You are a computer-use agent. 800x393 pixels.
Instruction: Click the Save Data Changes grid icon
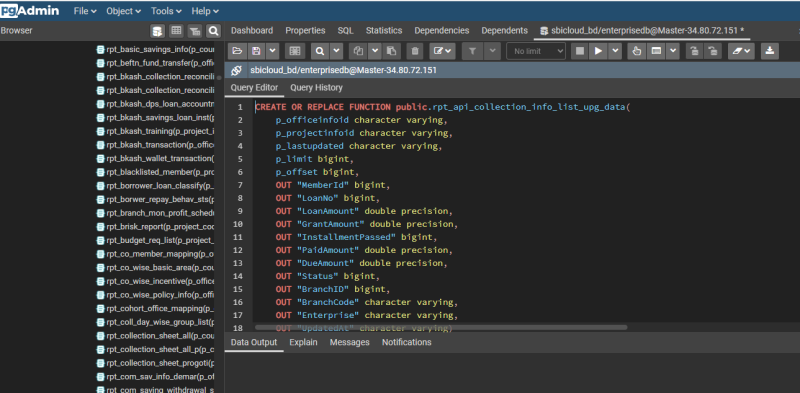tap(294, 51)
